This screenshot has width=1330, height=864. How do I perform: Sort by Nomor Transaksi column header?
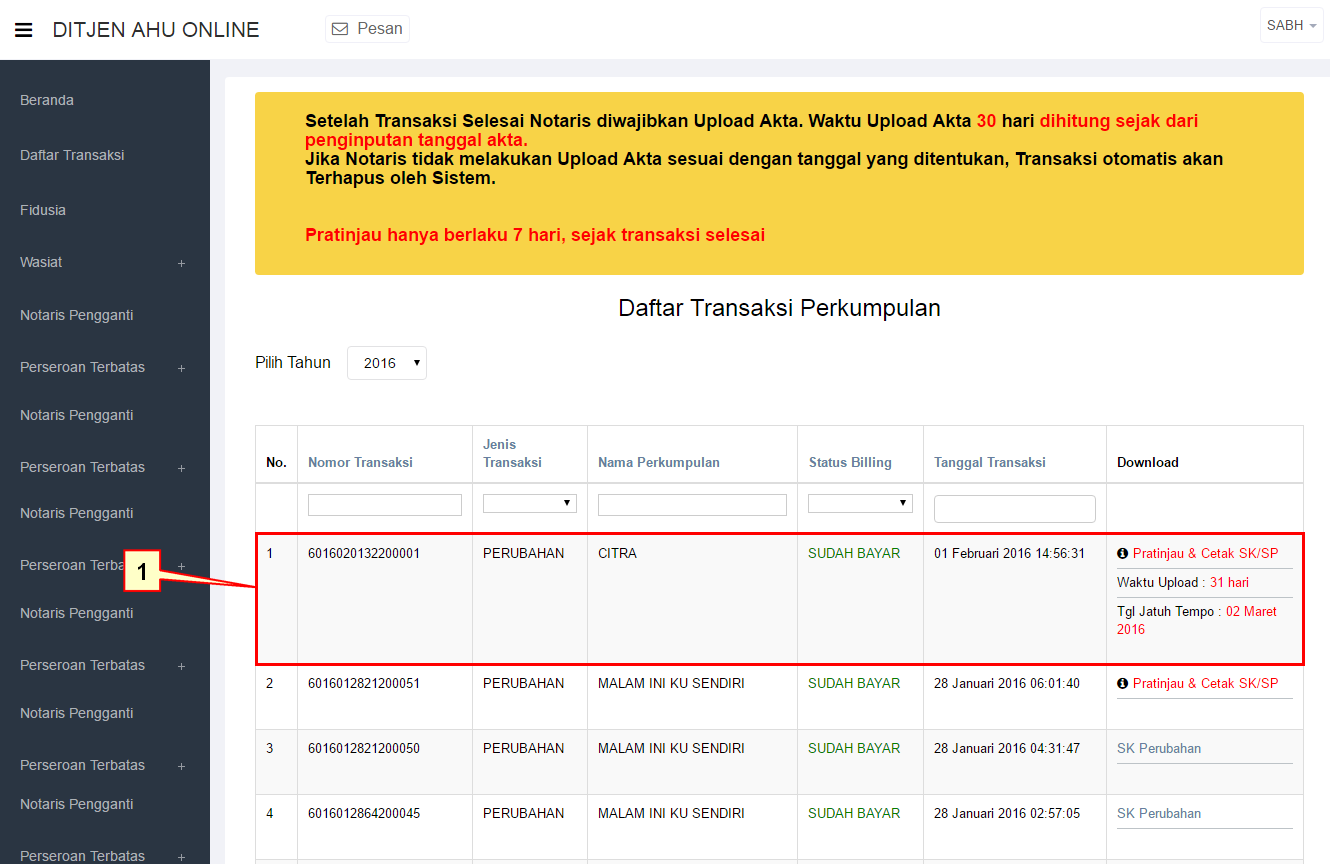coord(360,462)
